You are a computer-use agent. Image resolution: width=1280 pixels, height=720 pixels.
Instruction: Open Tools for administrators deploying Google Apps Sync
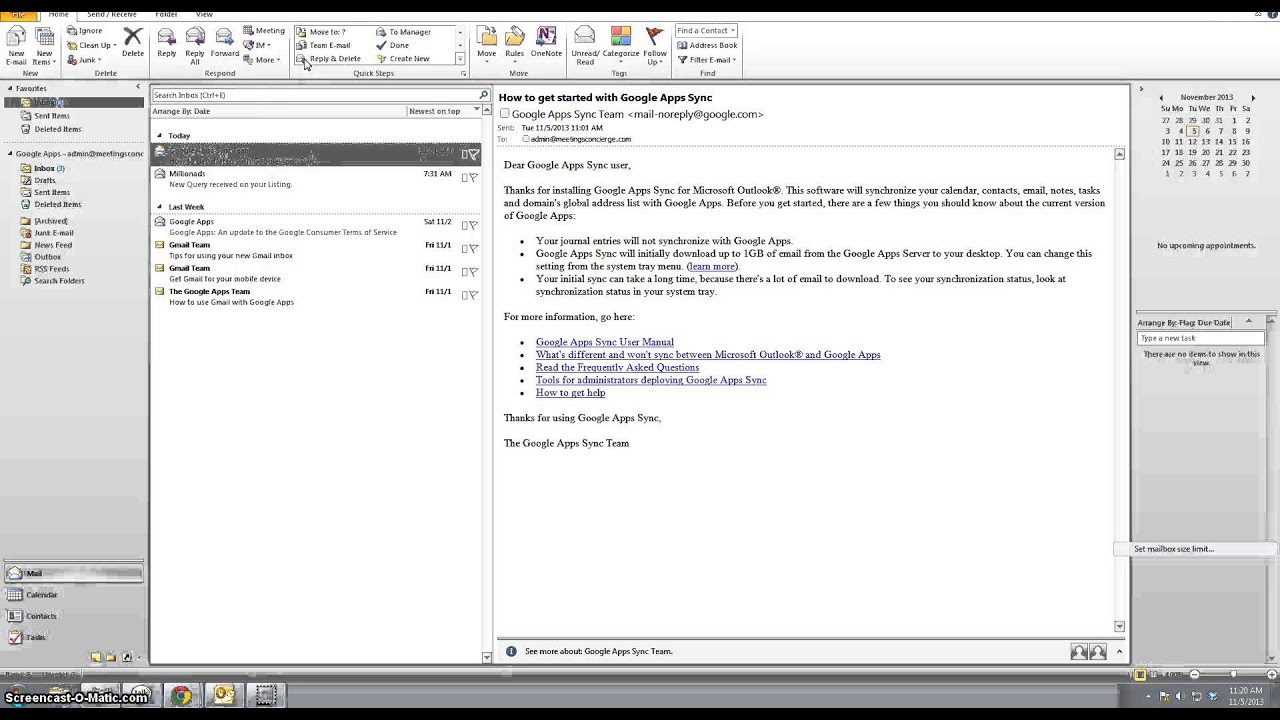pyautogui.click(x=651, y=380)
